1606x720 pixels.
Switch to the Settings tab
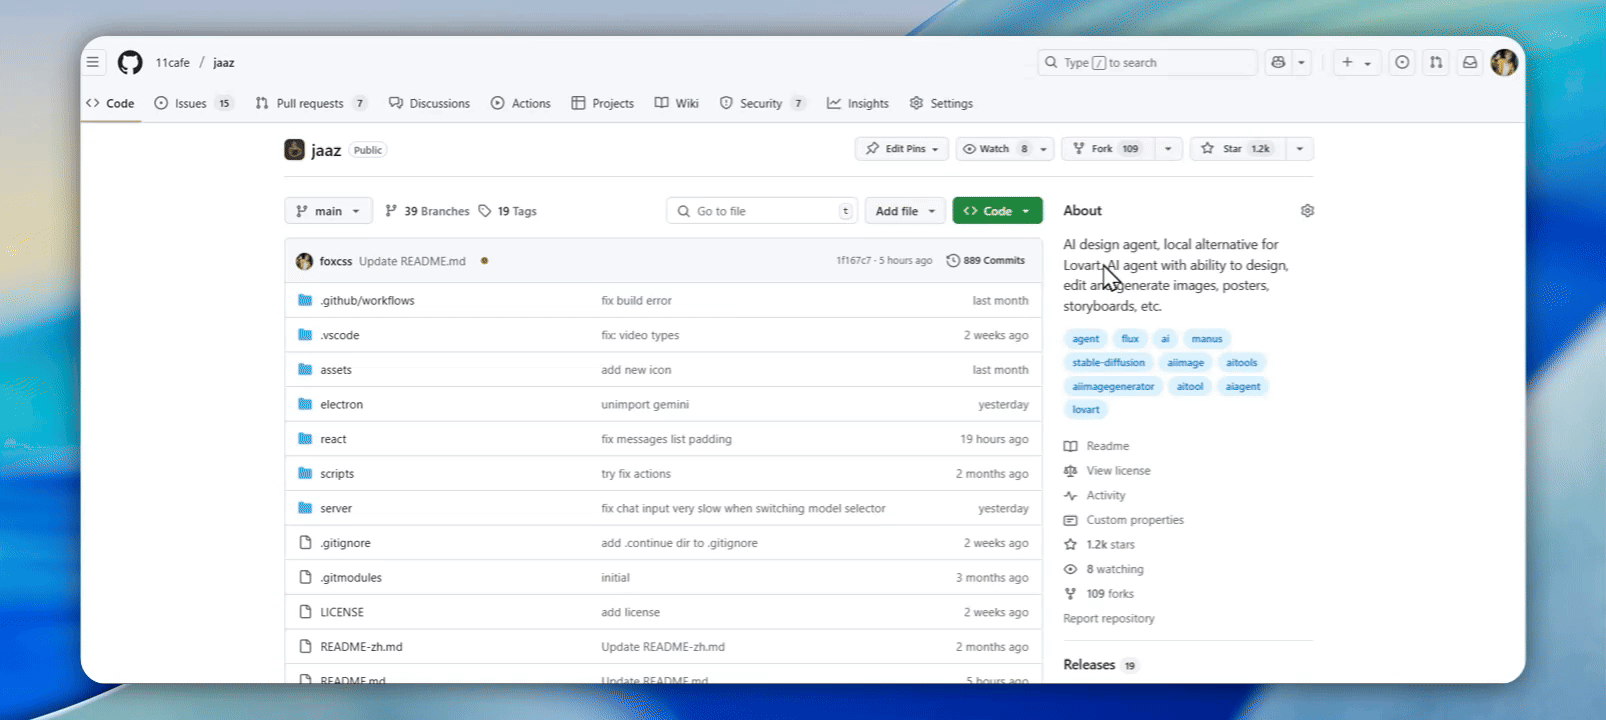[941, 103]
